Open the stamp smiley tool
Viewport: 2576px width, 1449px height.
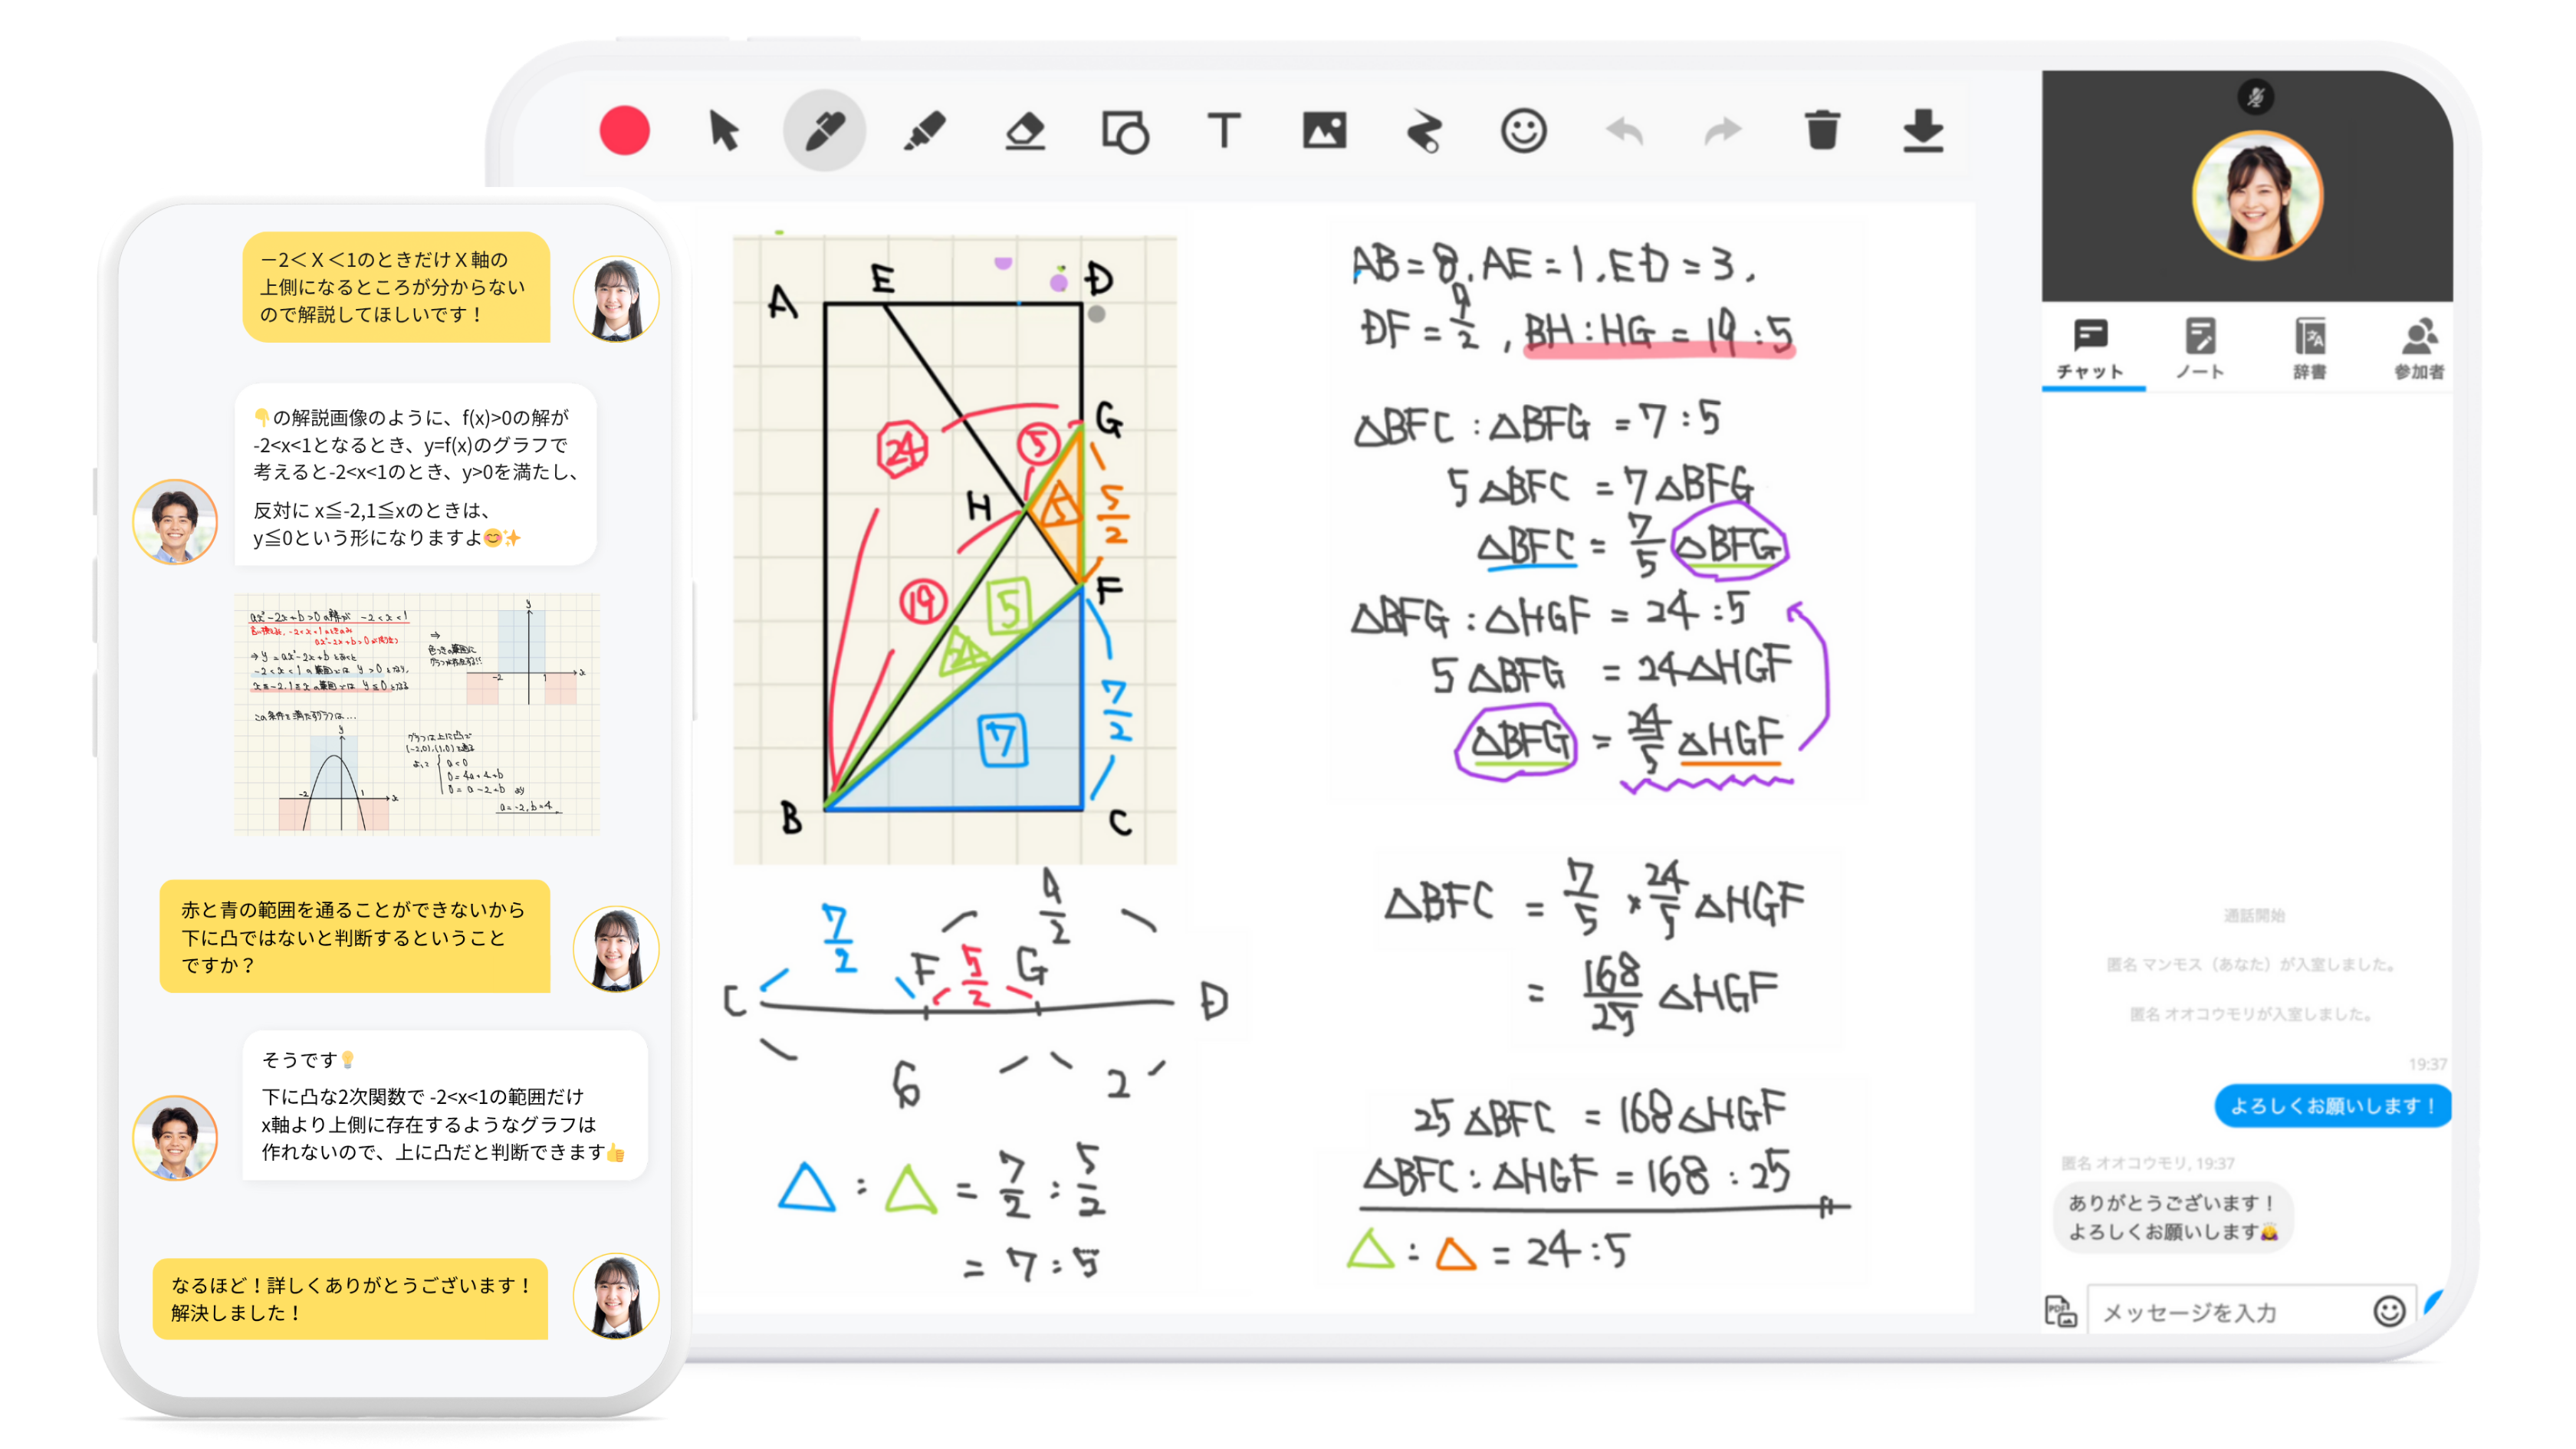click(x=1523, y=131)
